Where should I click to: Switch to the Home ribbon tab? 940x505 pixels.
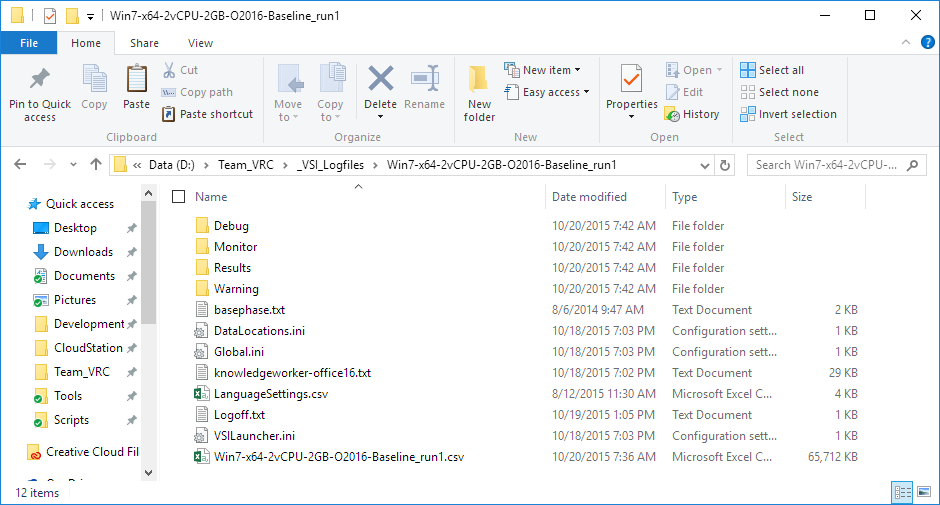tap(86, 43)
